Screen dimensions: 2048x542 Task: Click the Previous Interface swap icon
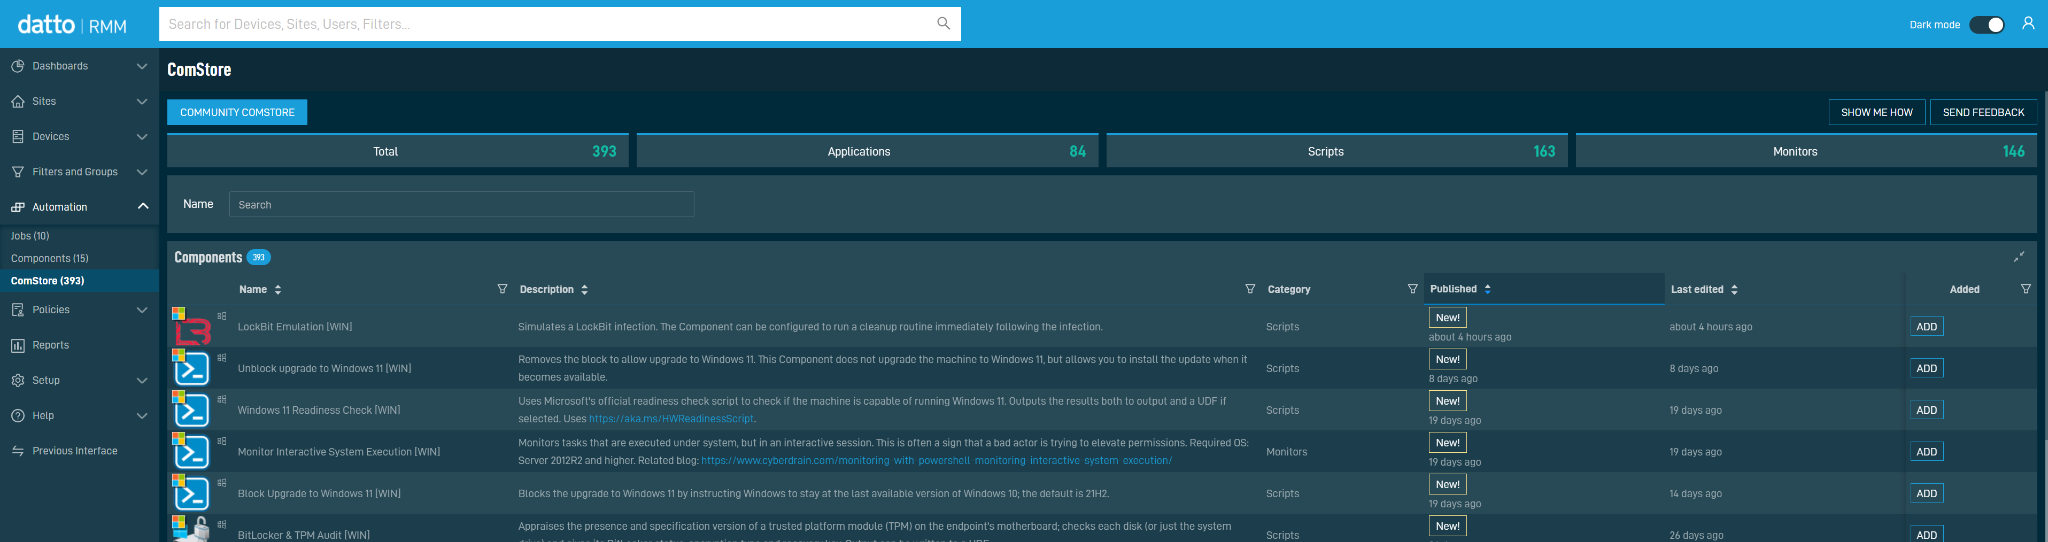coord(18,451)
